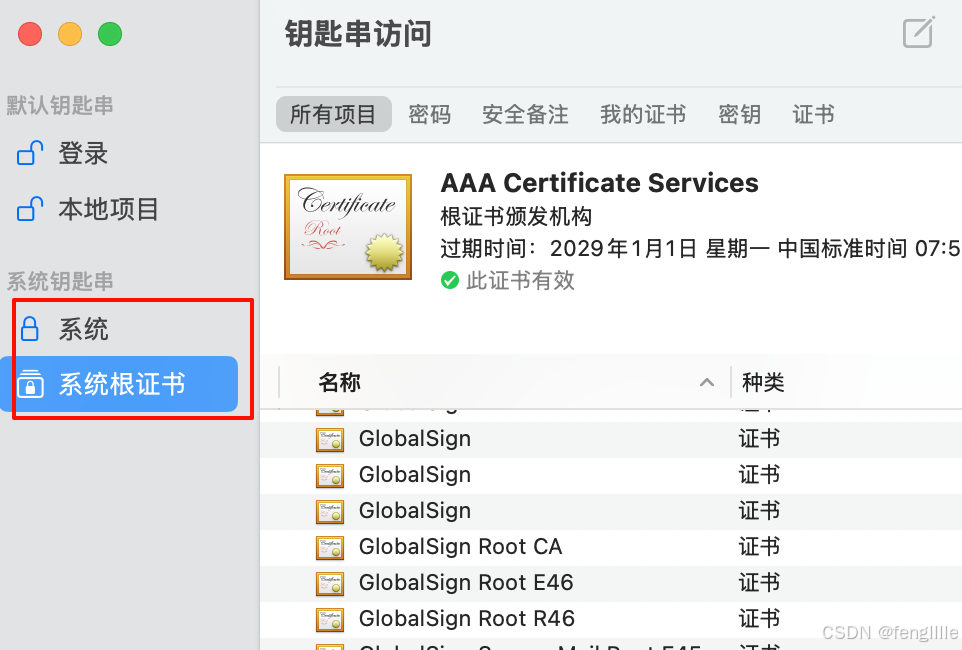Click the 根证书颁发机构 label
962x650 pixels.
[x=516, y=217]
